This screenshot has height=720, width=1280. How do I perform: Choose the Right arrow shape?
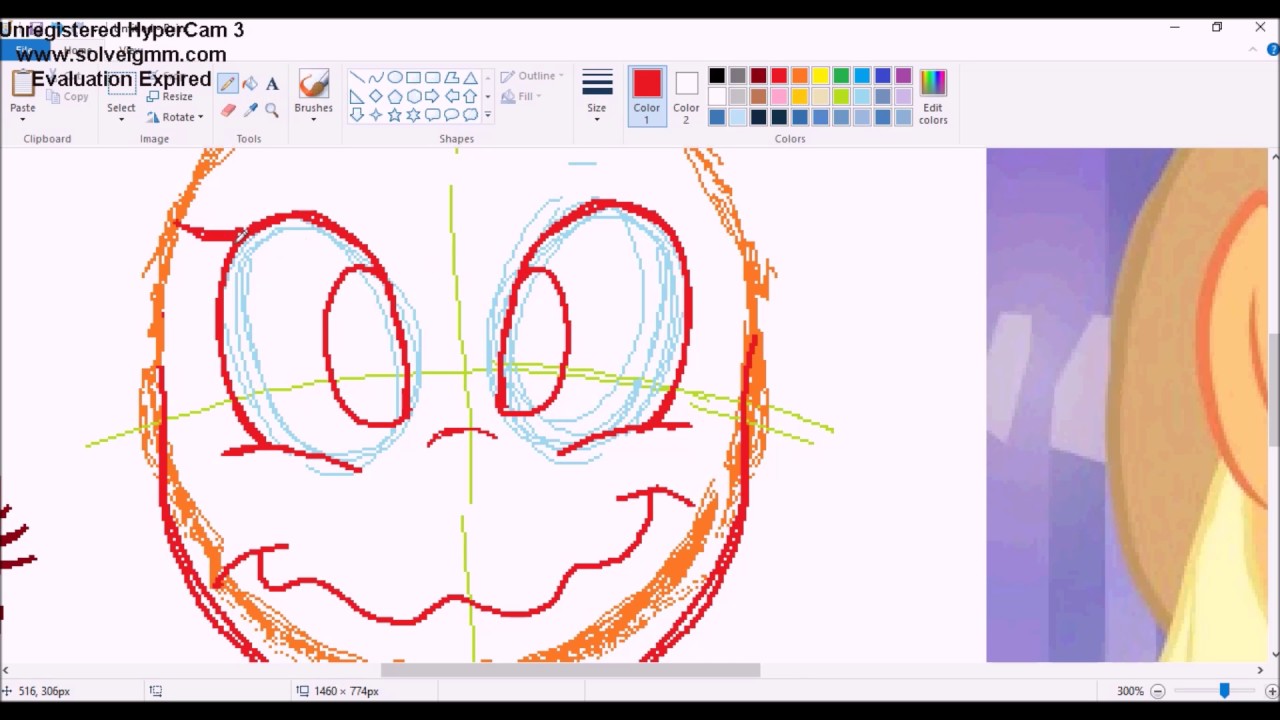(432, 96)
